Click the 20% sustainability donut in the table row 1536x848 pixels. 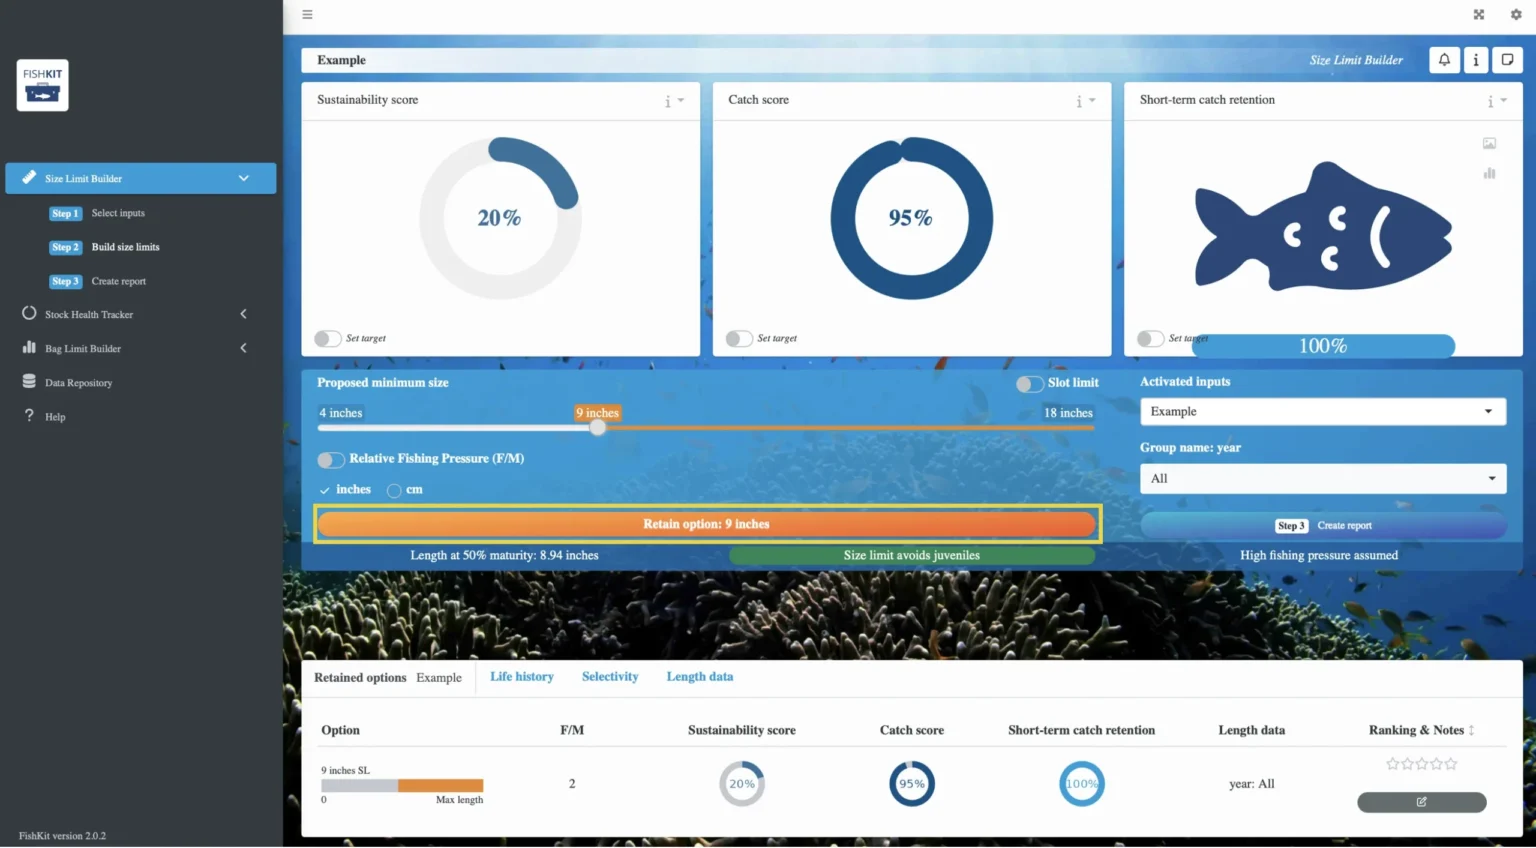[x=742, y=784]
